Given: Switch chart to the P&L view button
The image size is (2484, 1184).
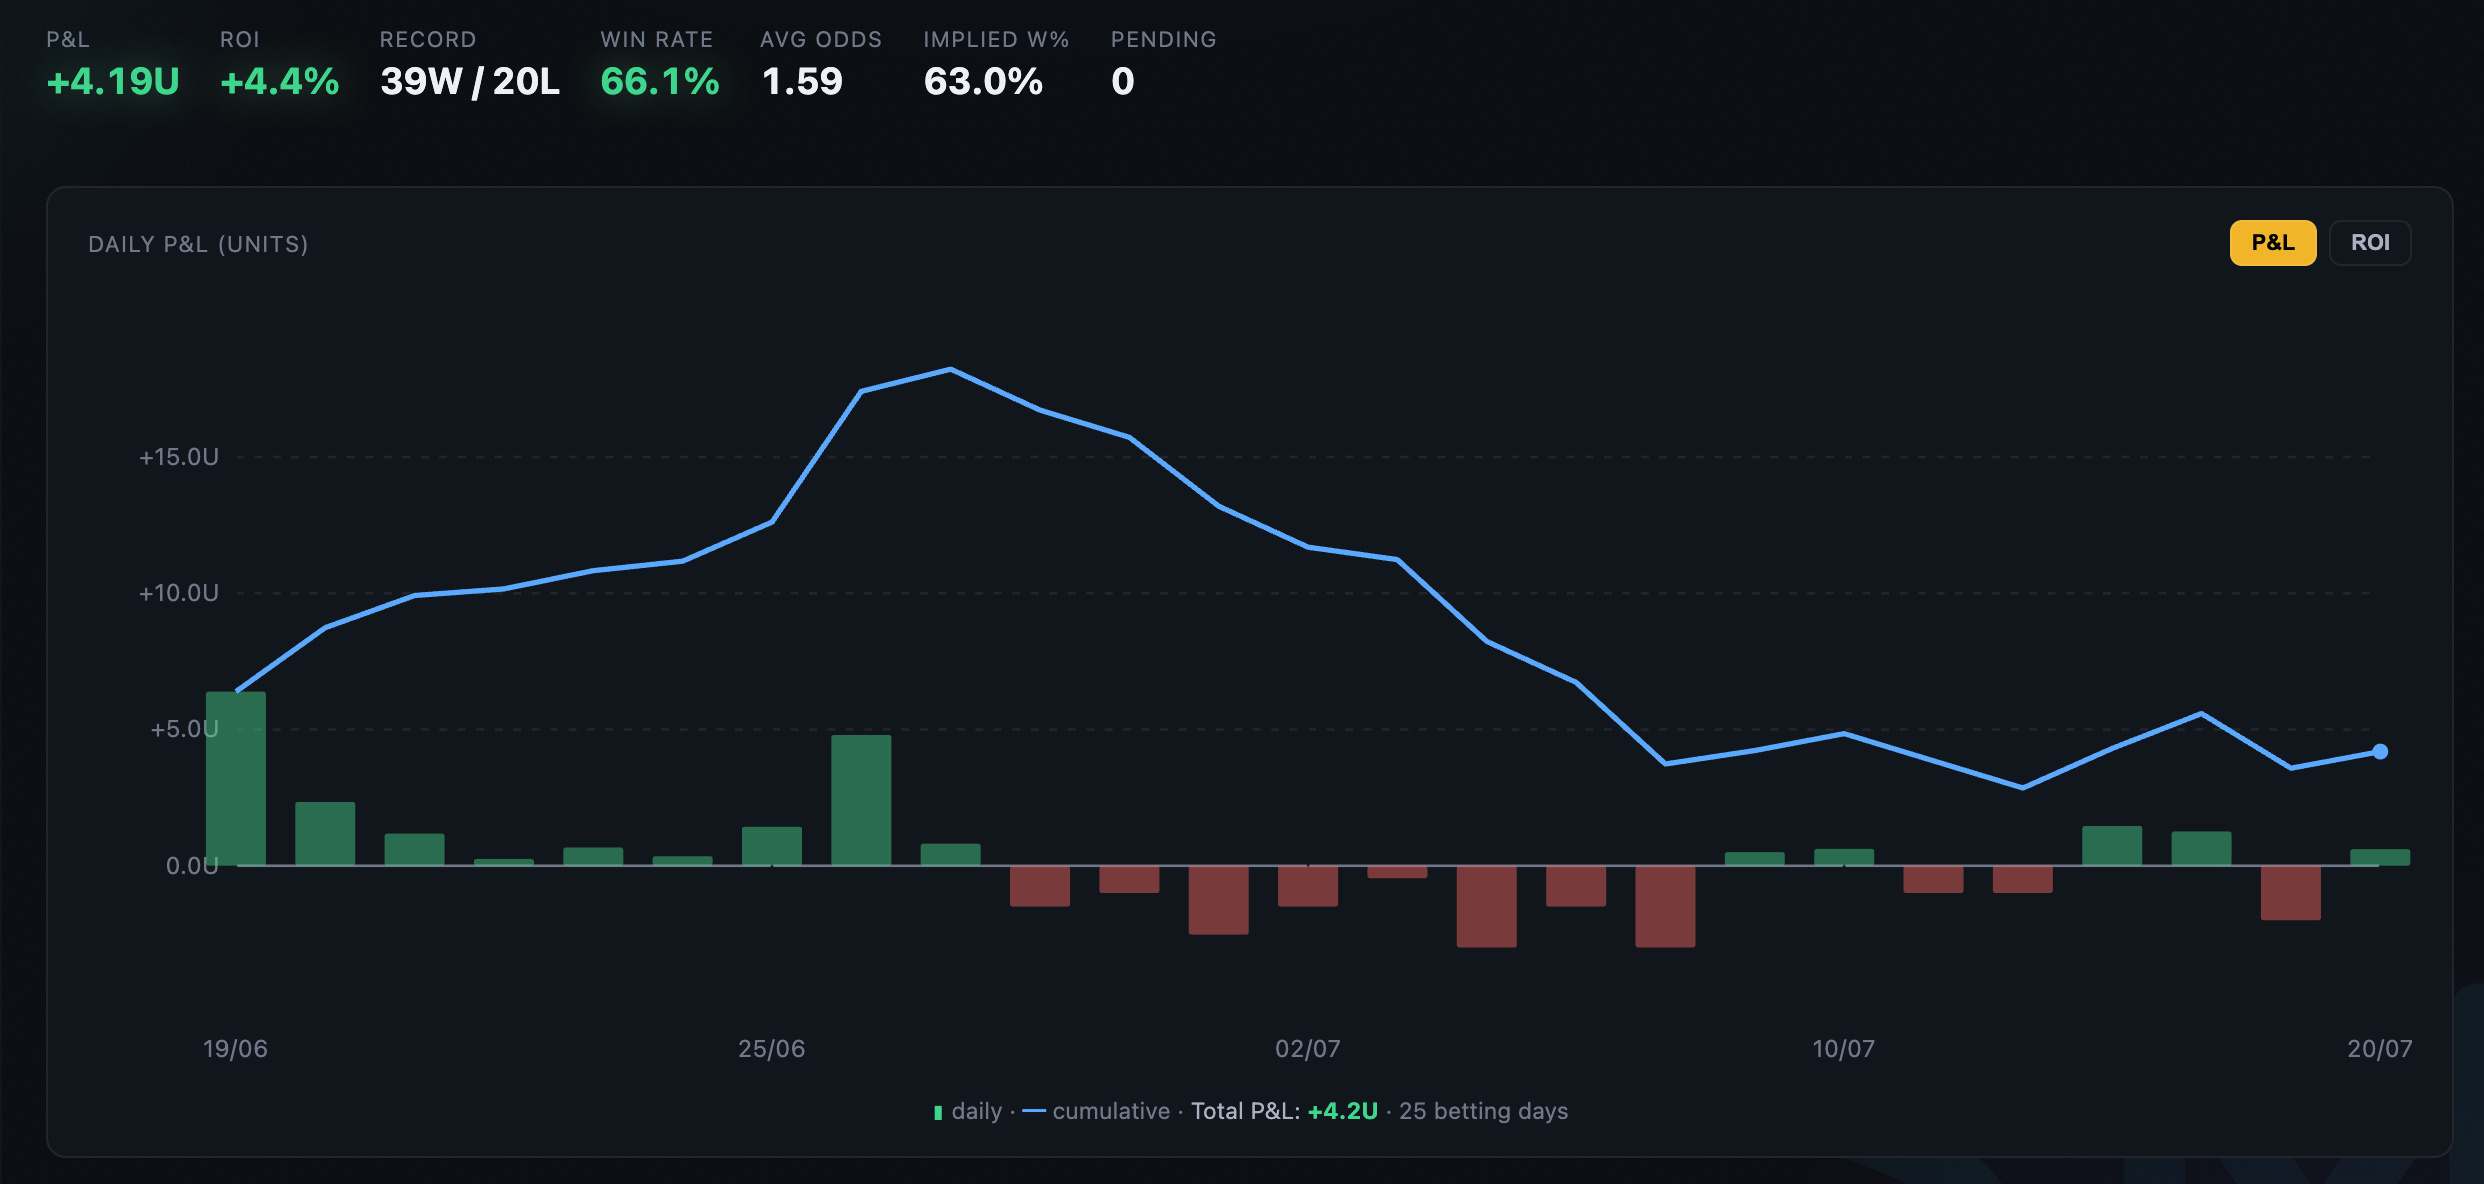Looking at the screenshot, I should pos(2272,243).
